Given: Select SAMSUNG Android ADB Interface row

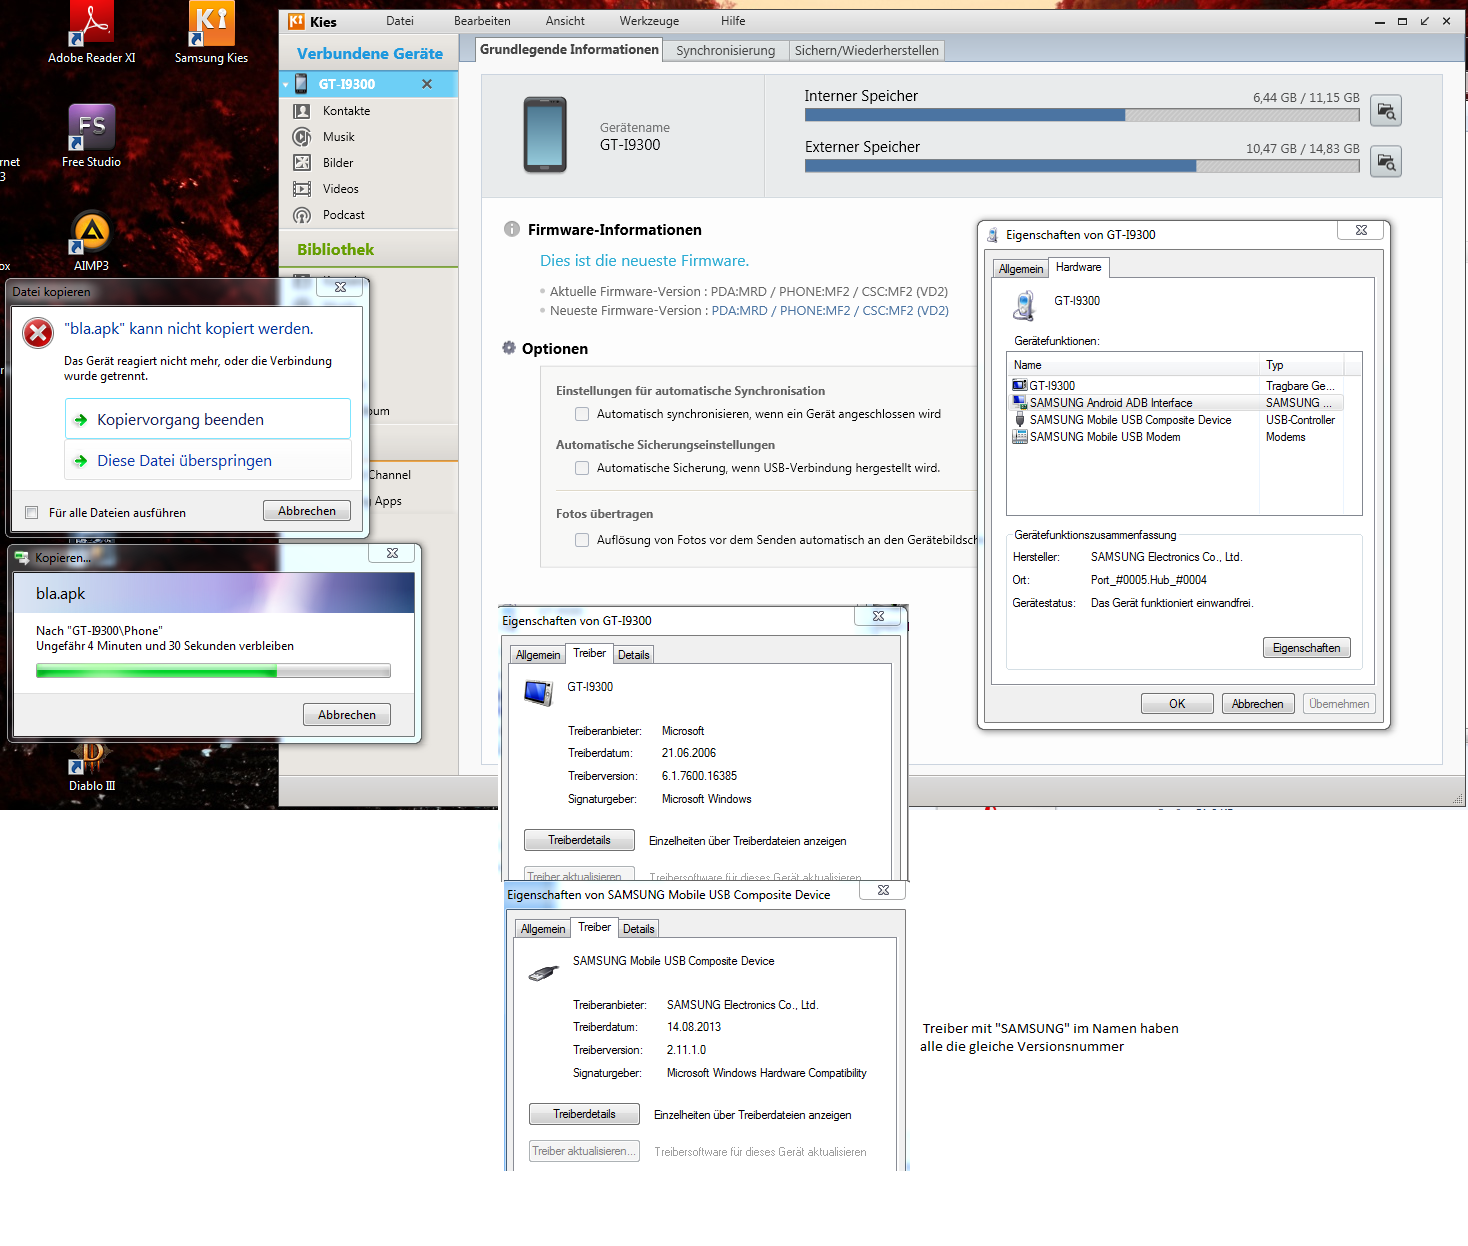Looking at the screenshot, I should (1176, 403).
